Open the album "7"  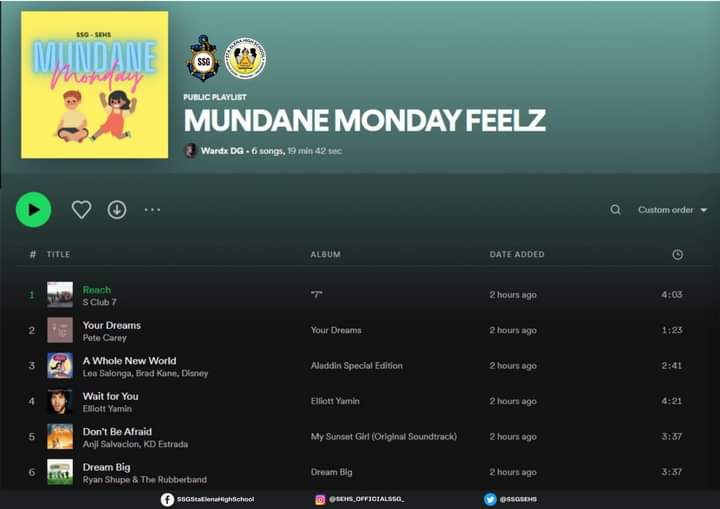[x=316, y=294]
